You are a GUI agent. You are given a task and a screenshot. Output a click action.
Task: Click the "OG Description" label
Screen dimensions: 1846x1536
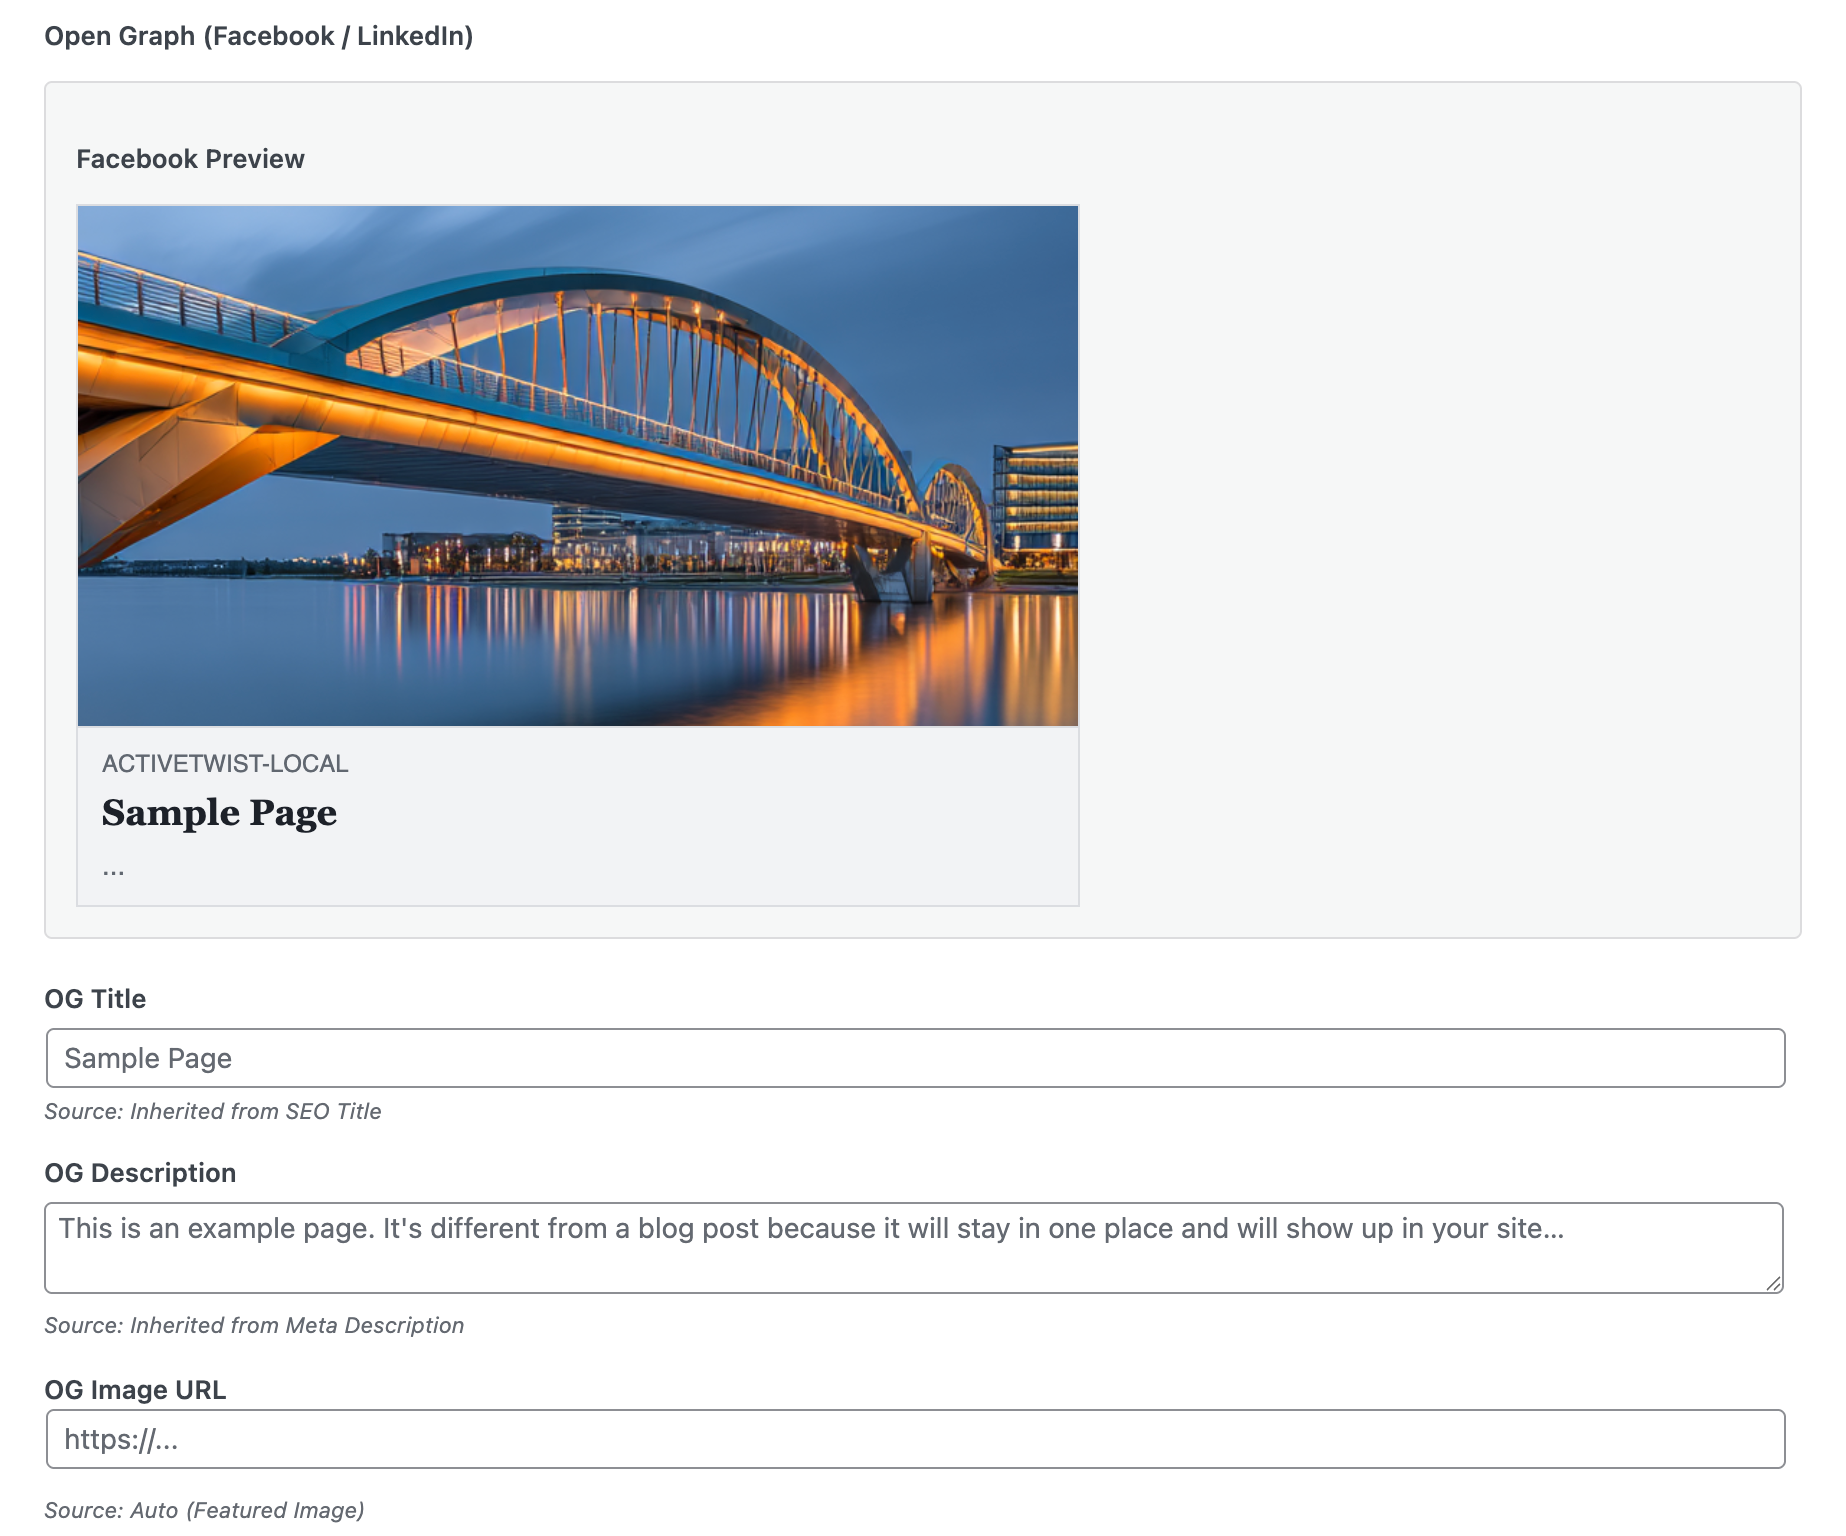(140, 1173)
